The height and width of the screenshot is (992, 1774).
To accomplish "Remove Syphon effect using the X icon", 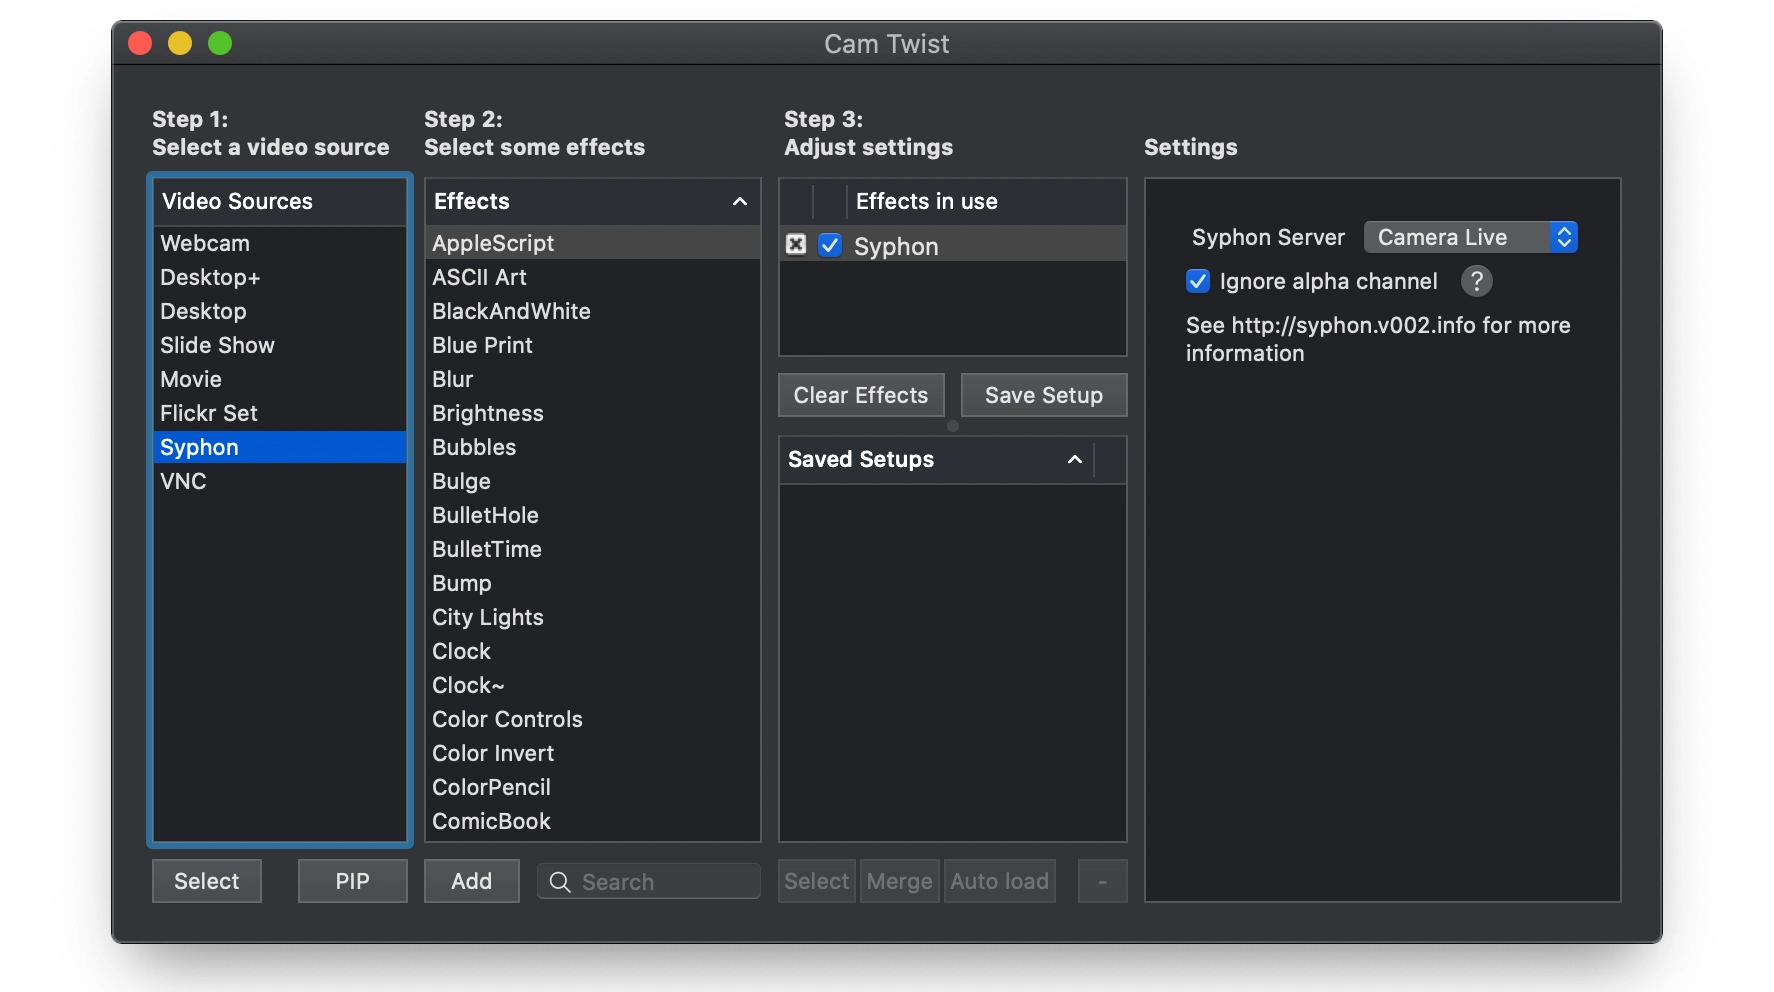I will 796,244.
